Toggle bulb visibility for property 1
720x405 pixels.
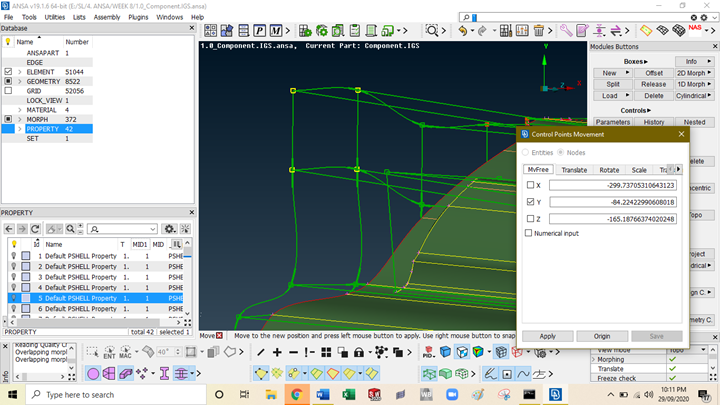tap(14, 256)
